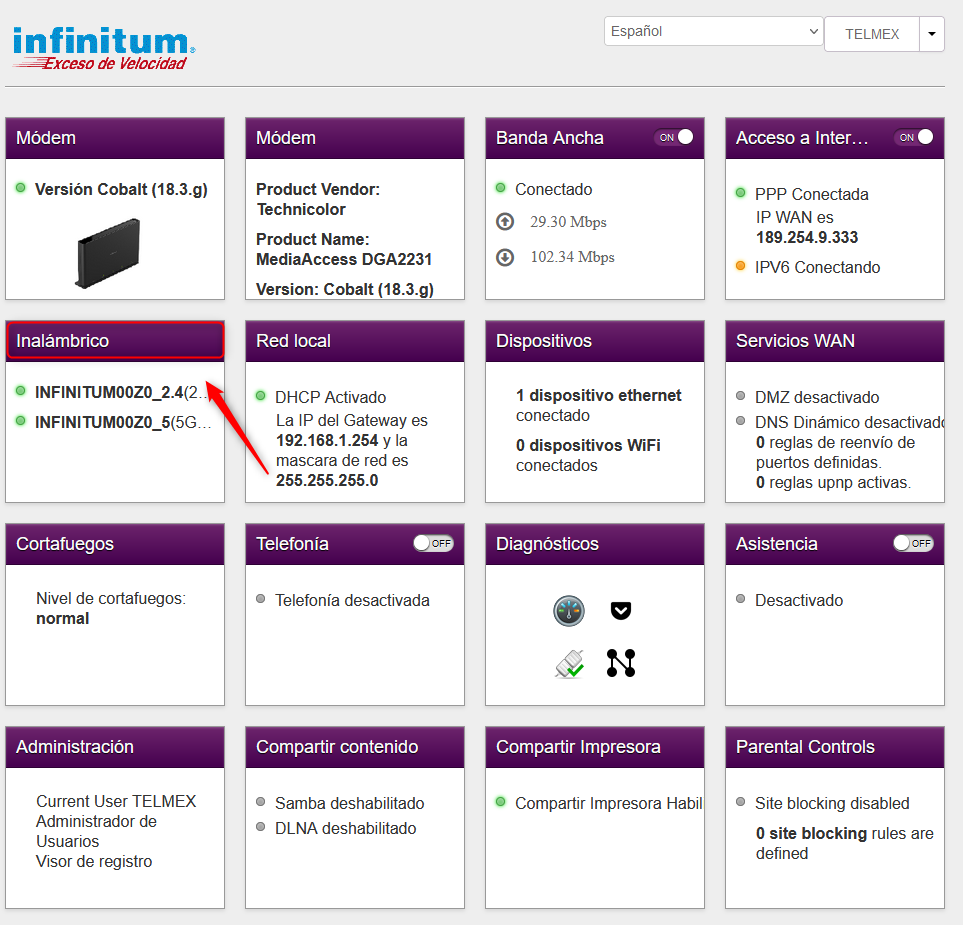
Task: Click the orange IPV6 Conectando status indicator
Action: 741,267
